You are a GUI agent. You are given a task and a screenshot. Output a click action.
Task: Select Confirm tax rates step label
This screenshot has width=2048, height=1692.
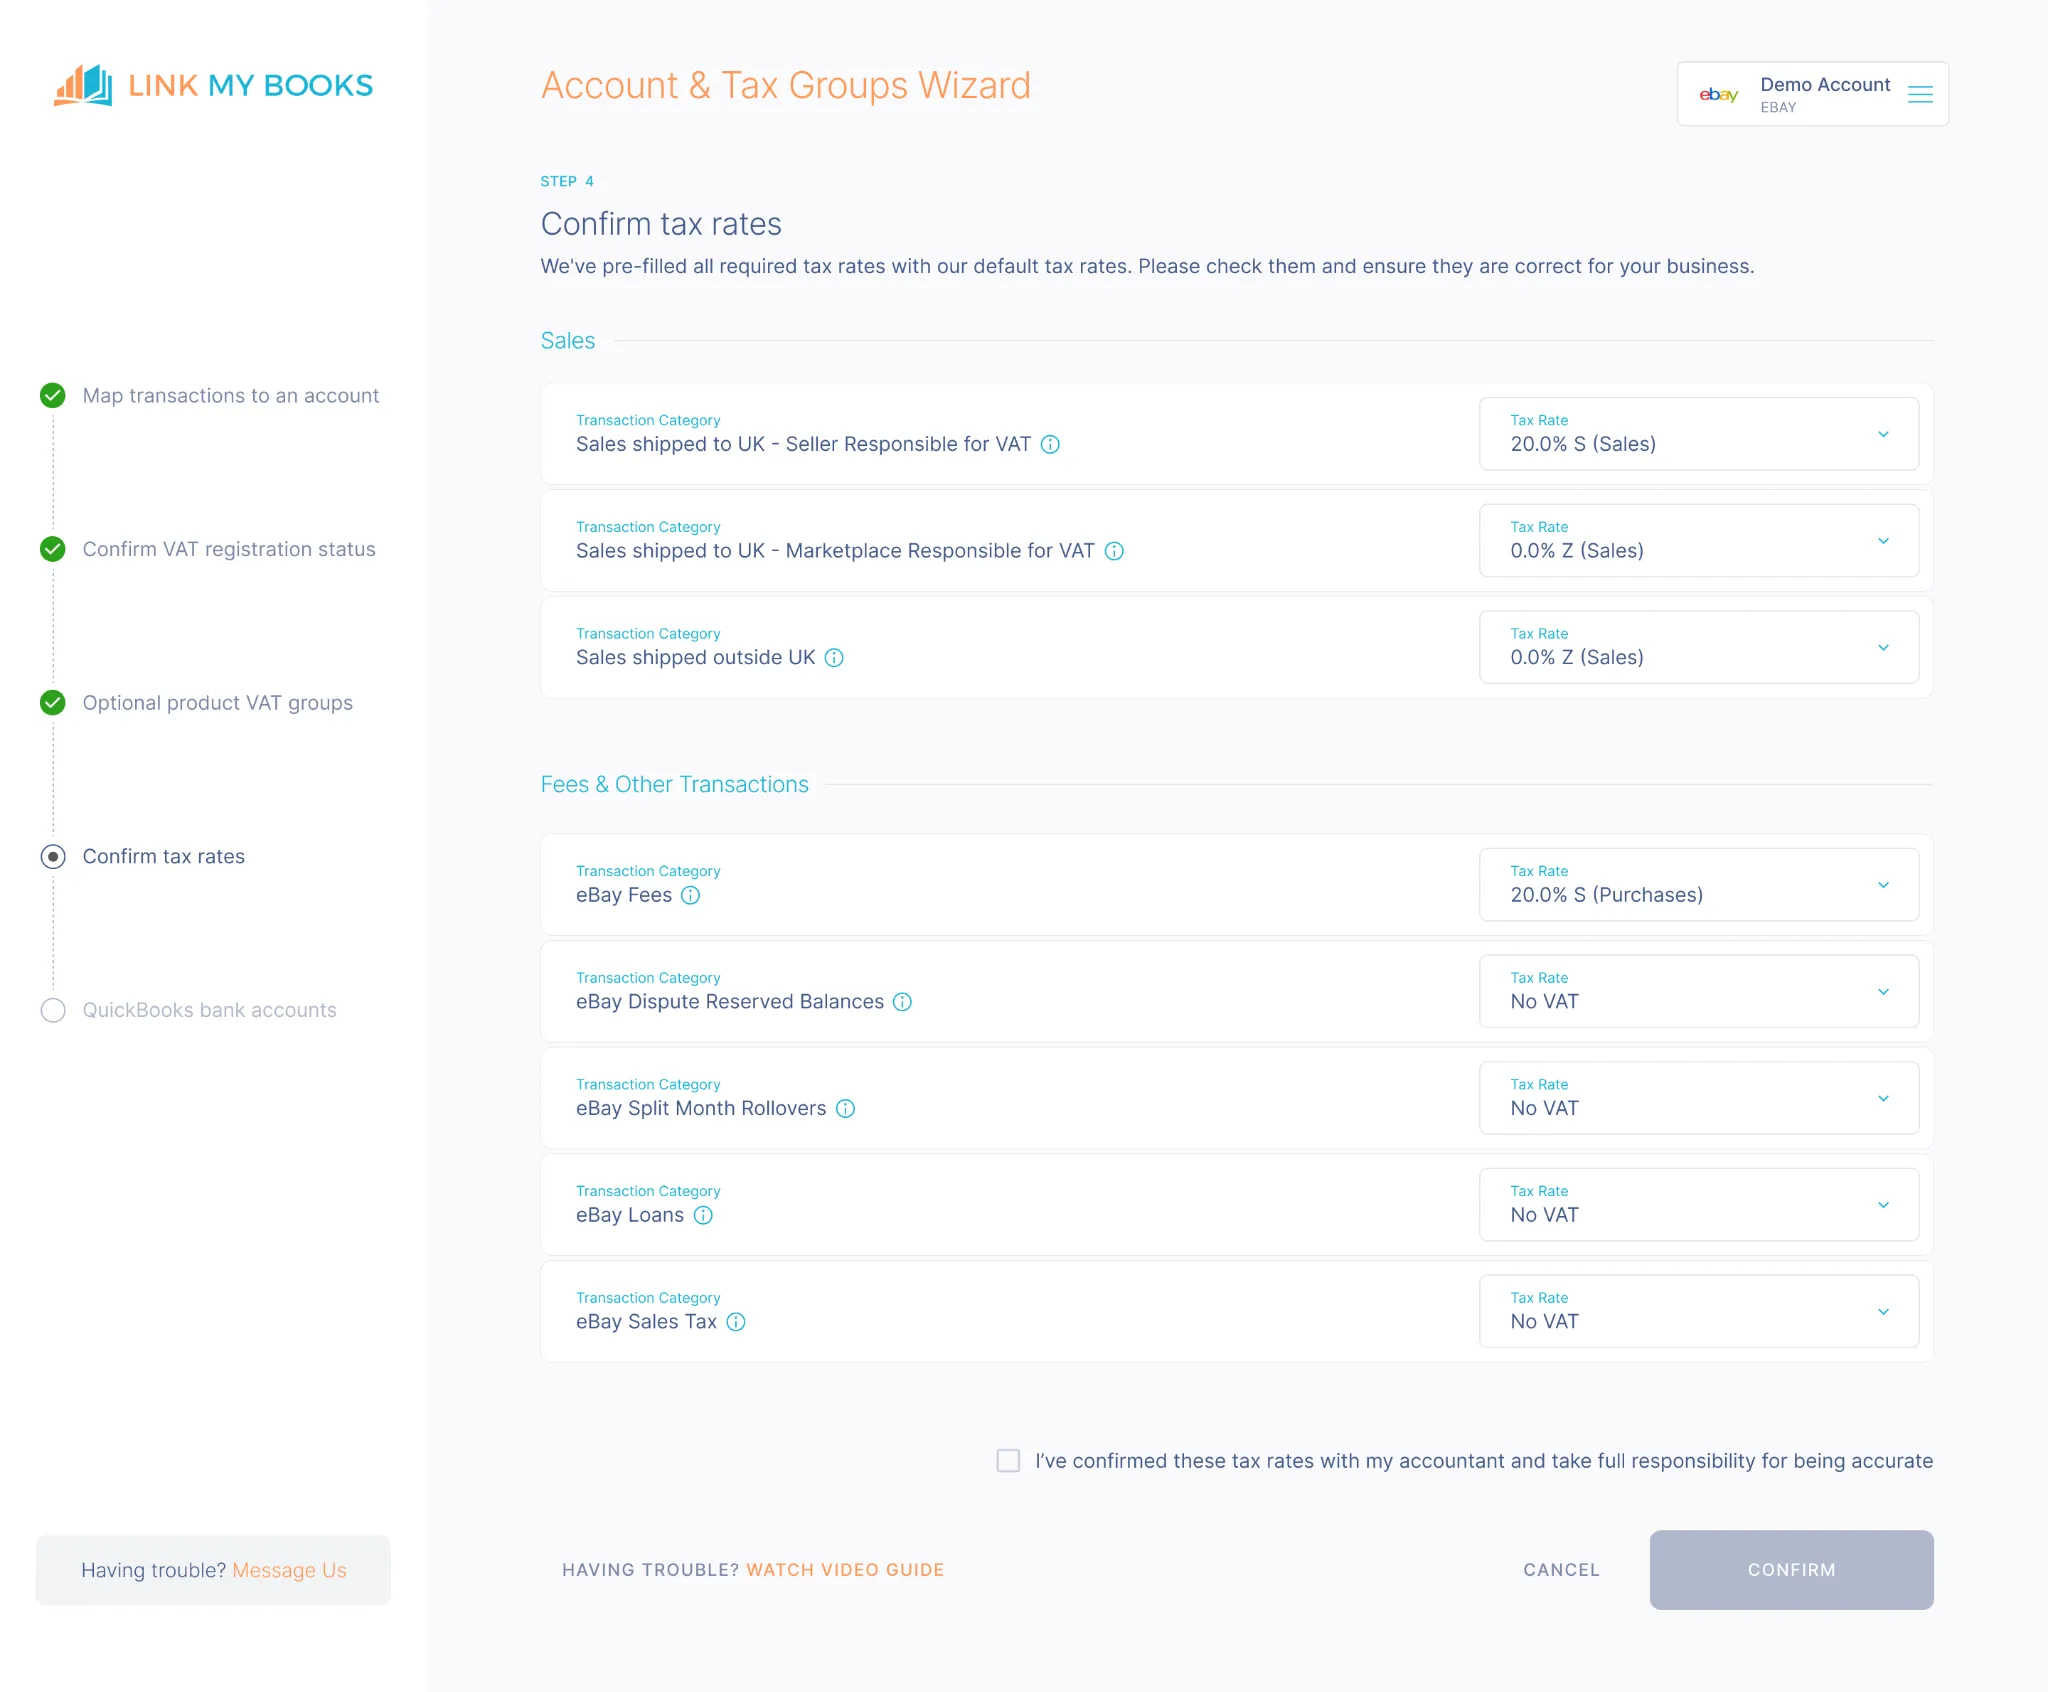point(164,856)
